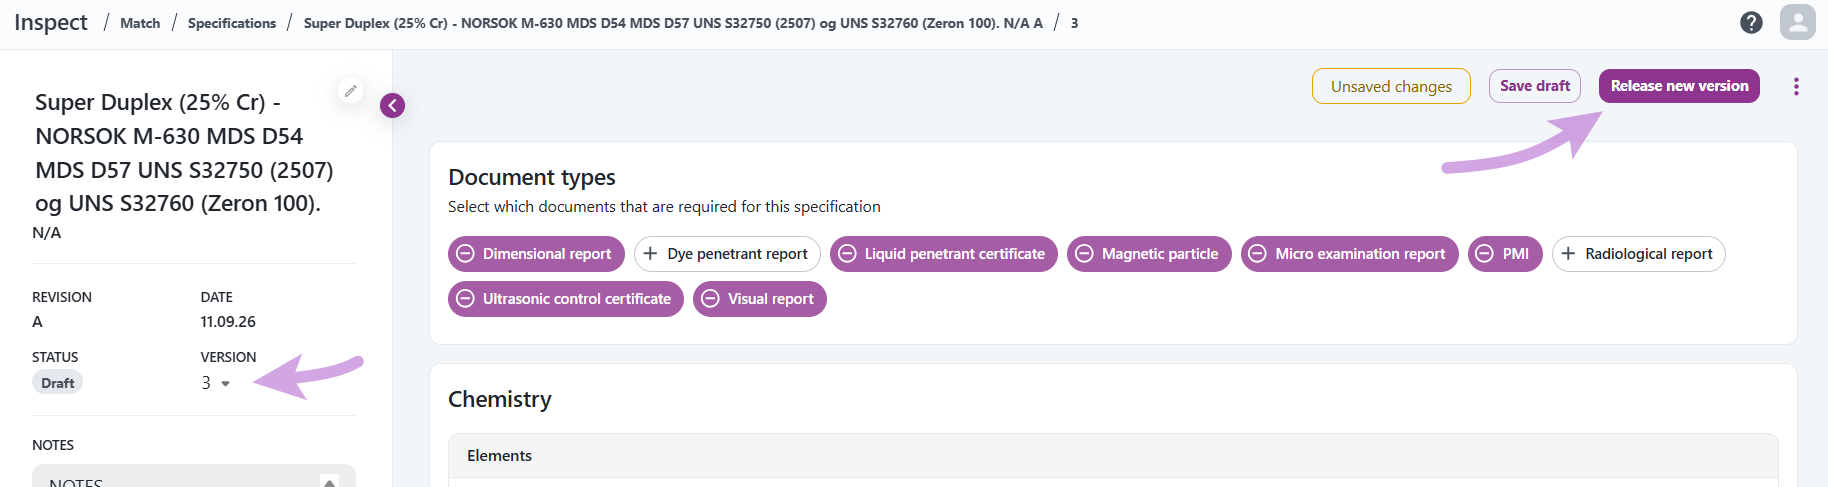
Task: Collapse the NOTES field expander arrow
Action: click(x=329, y=482)
